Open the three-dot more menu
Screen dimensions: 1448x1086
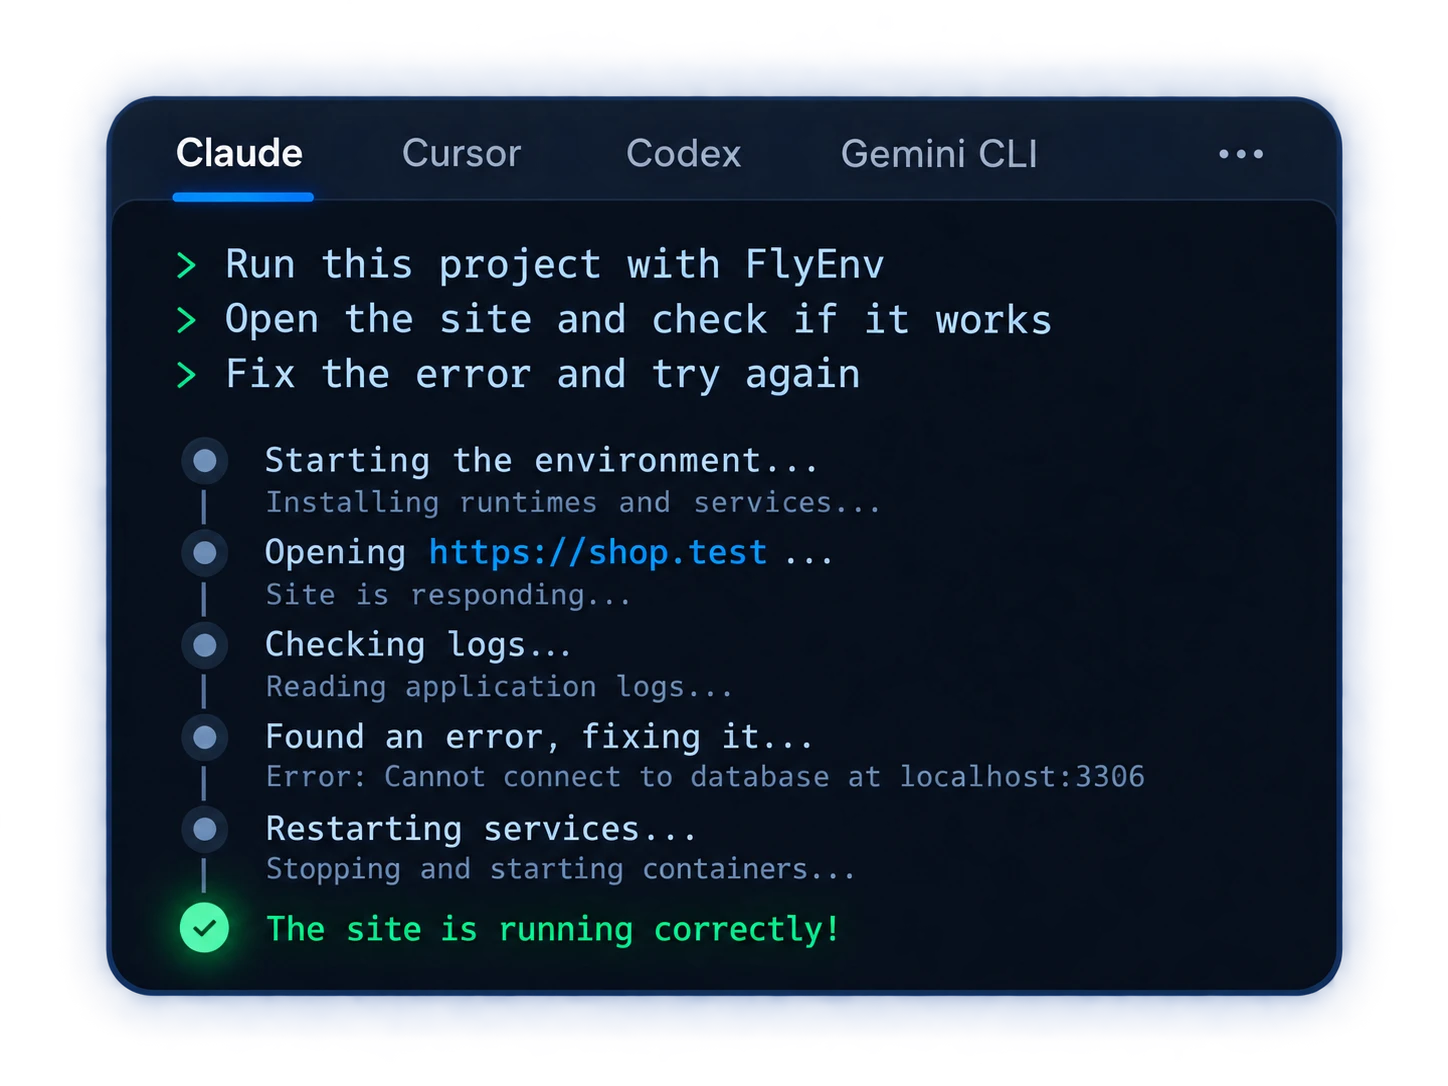(x=1241, y=154)
